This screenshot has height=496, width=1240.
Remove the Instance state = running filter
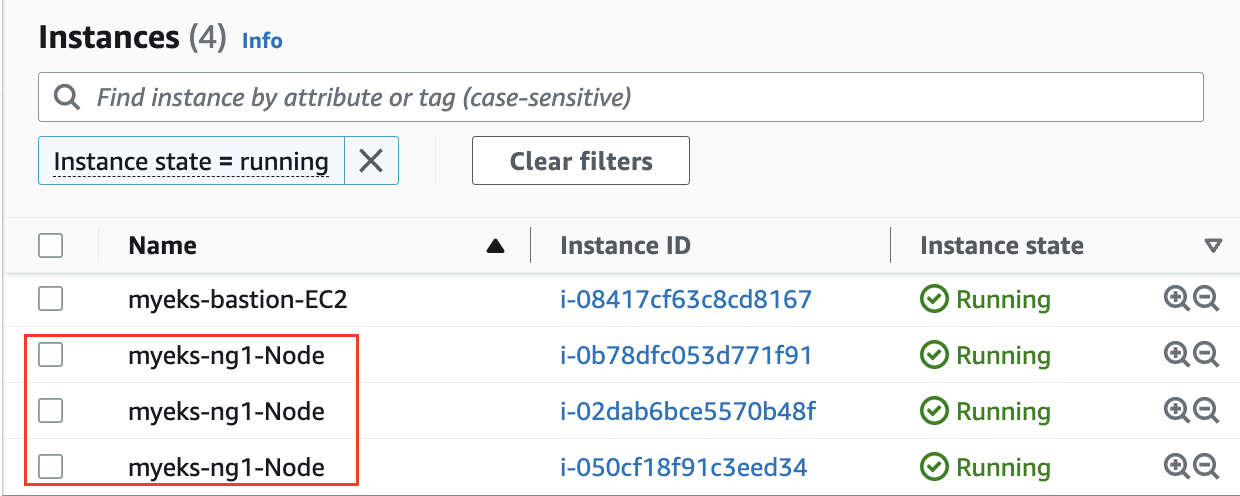(371, 161)
